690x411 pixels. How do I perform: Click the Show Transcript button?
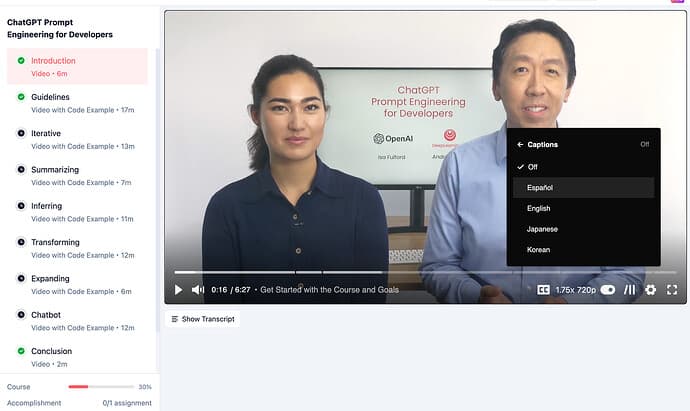click(203, 319)
